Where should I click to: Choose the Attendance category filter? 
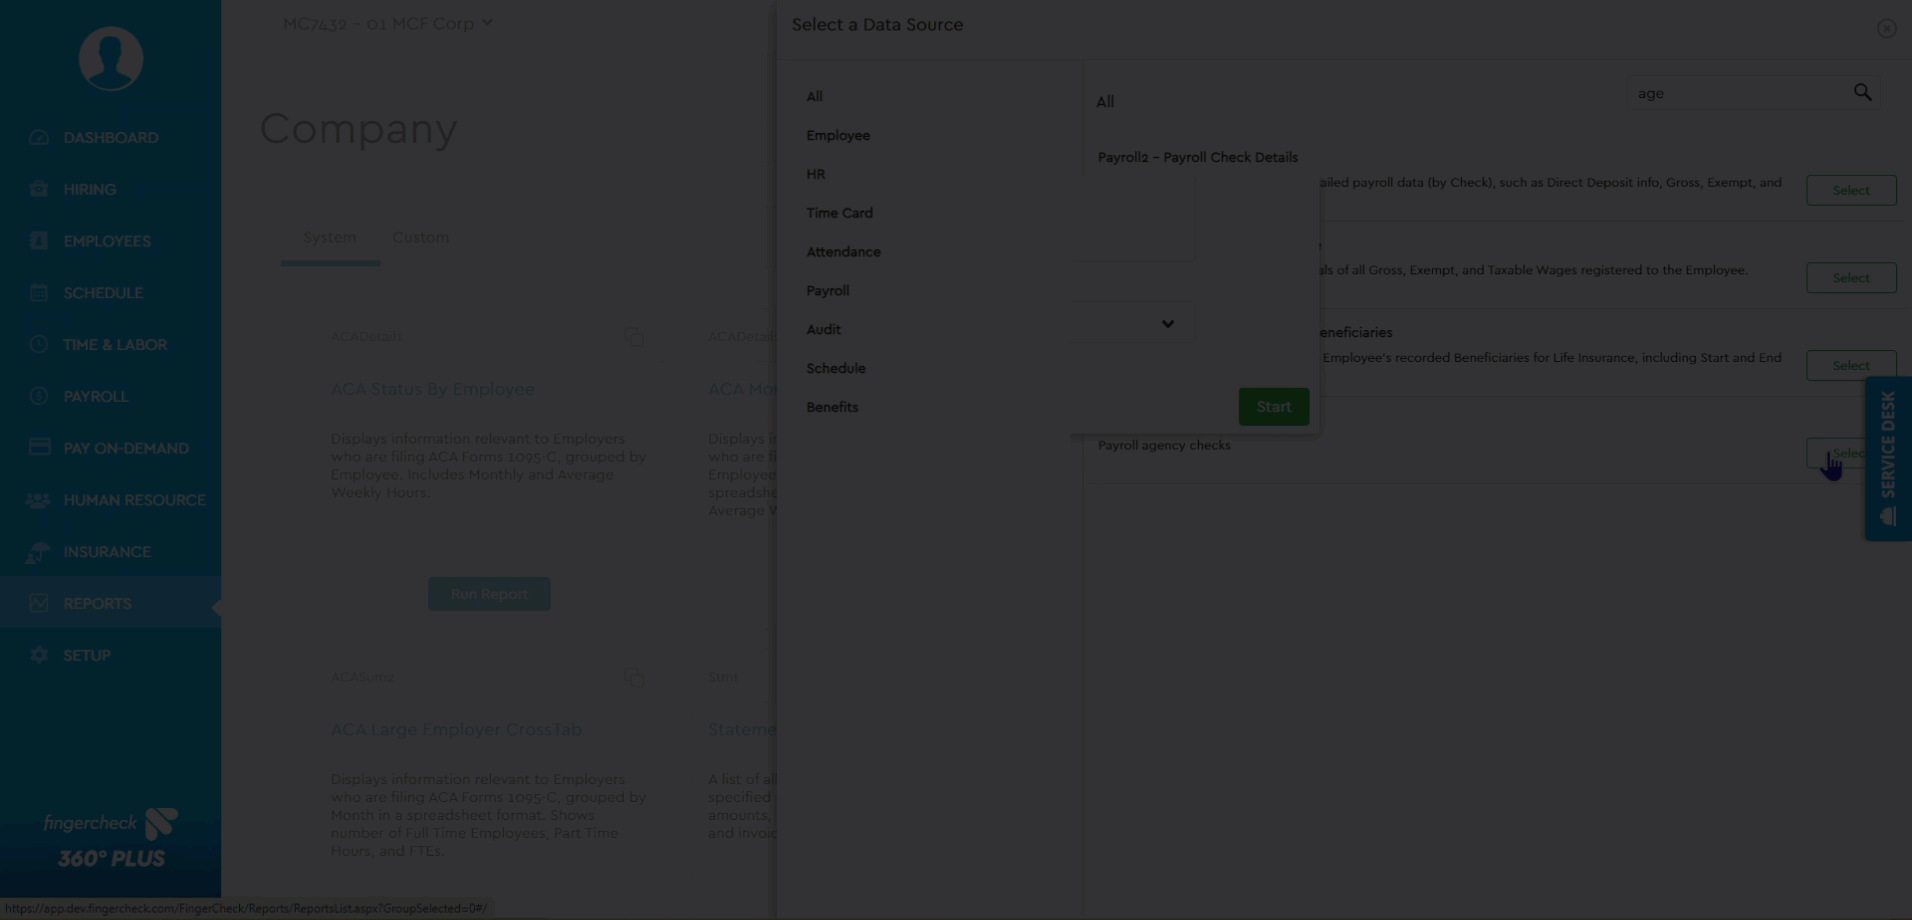[x=843, y=252]
